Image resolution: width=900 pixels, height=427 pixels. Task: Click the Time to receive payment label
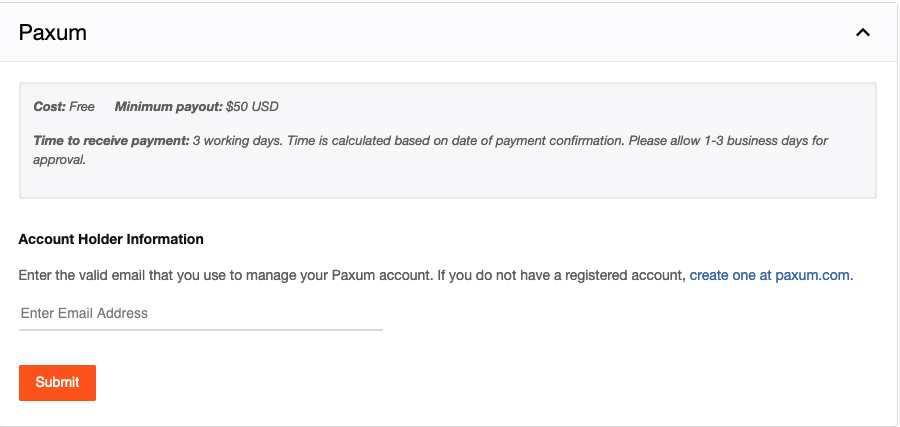coord(111,141)
